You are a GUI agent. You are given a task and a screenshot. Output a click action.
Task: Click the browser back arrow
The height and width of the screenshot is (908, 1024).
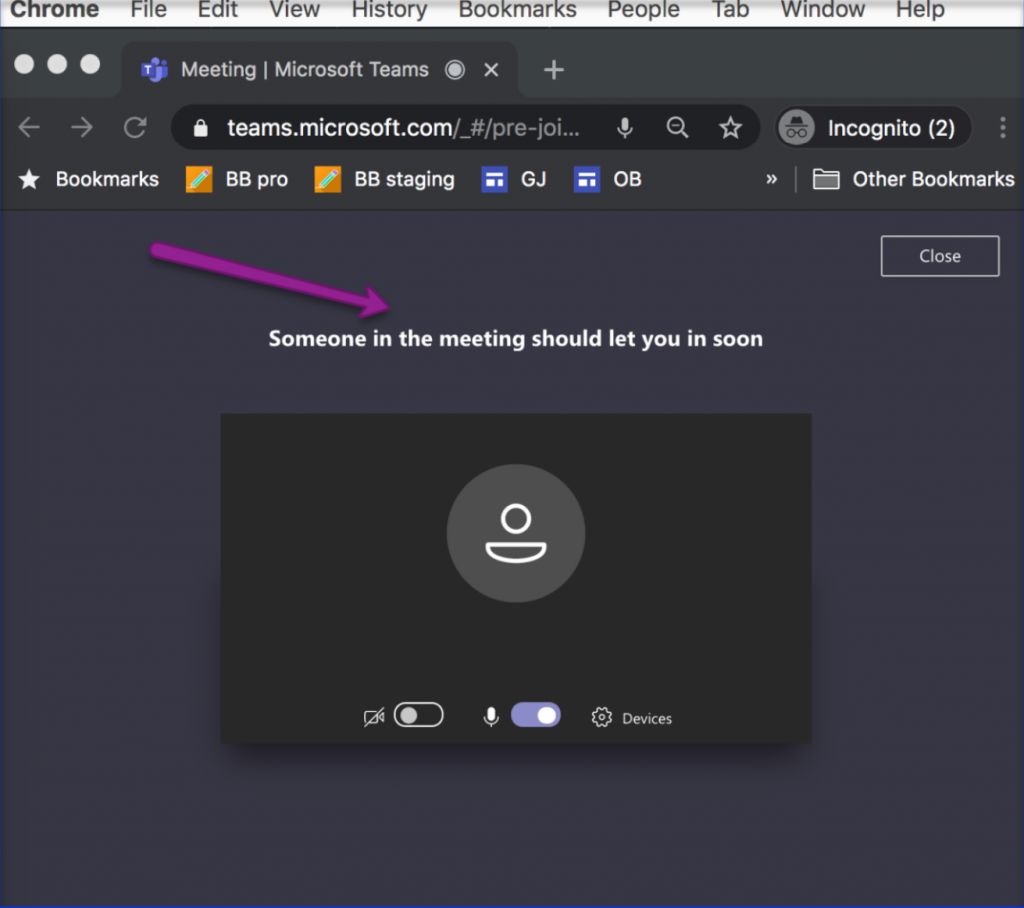click(29, 127)
